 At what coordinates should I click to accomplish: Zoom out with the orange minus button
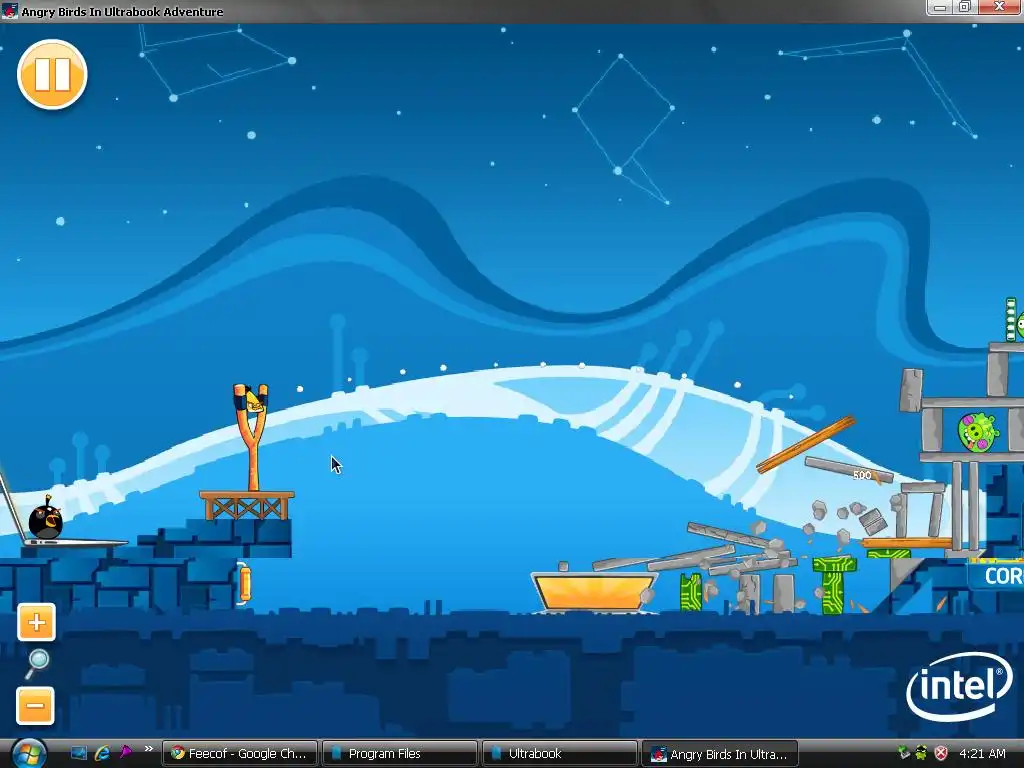click(35, 706)
